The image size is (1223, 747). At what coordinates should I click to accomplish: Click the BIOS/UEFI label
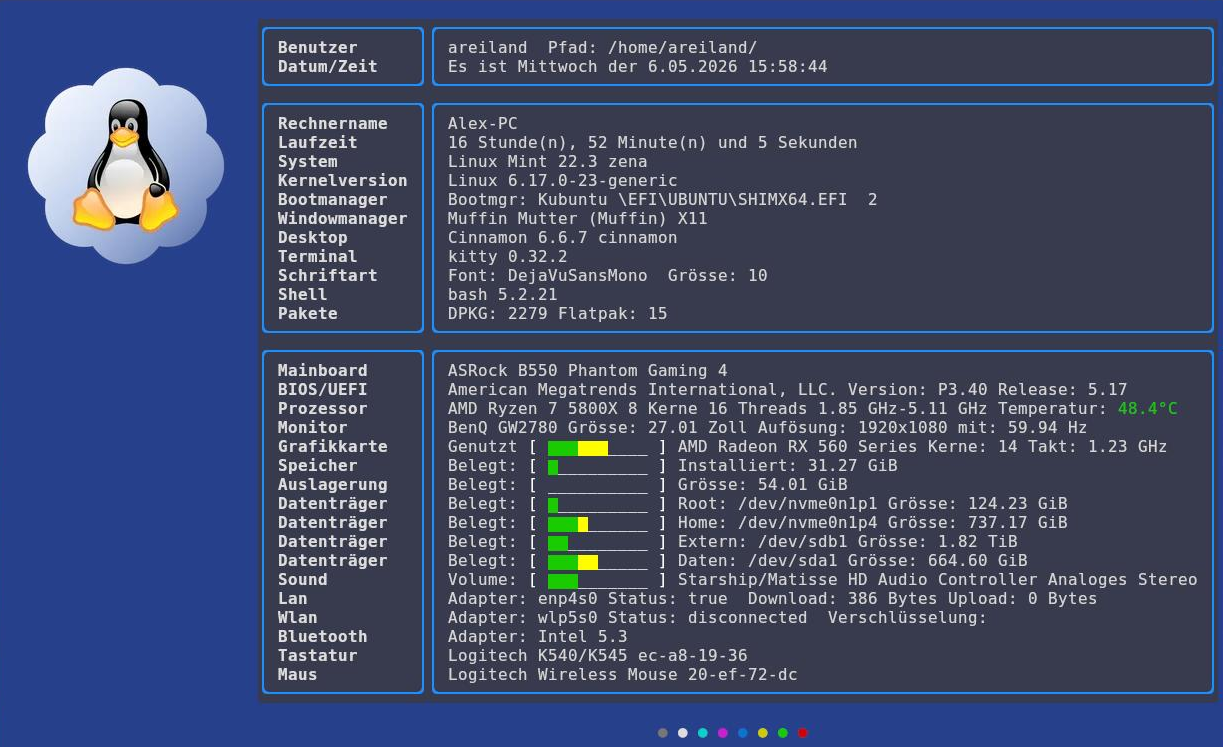323,390
